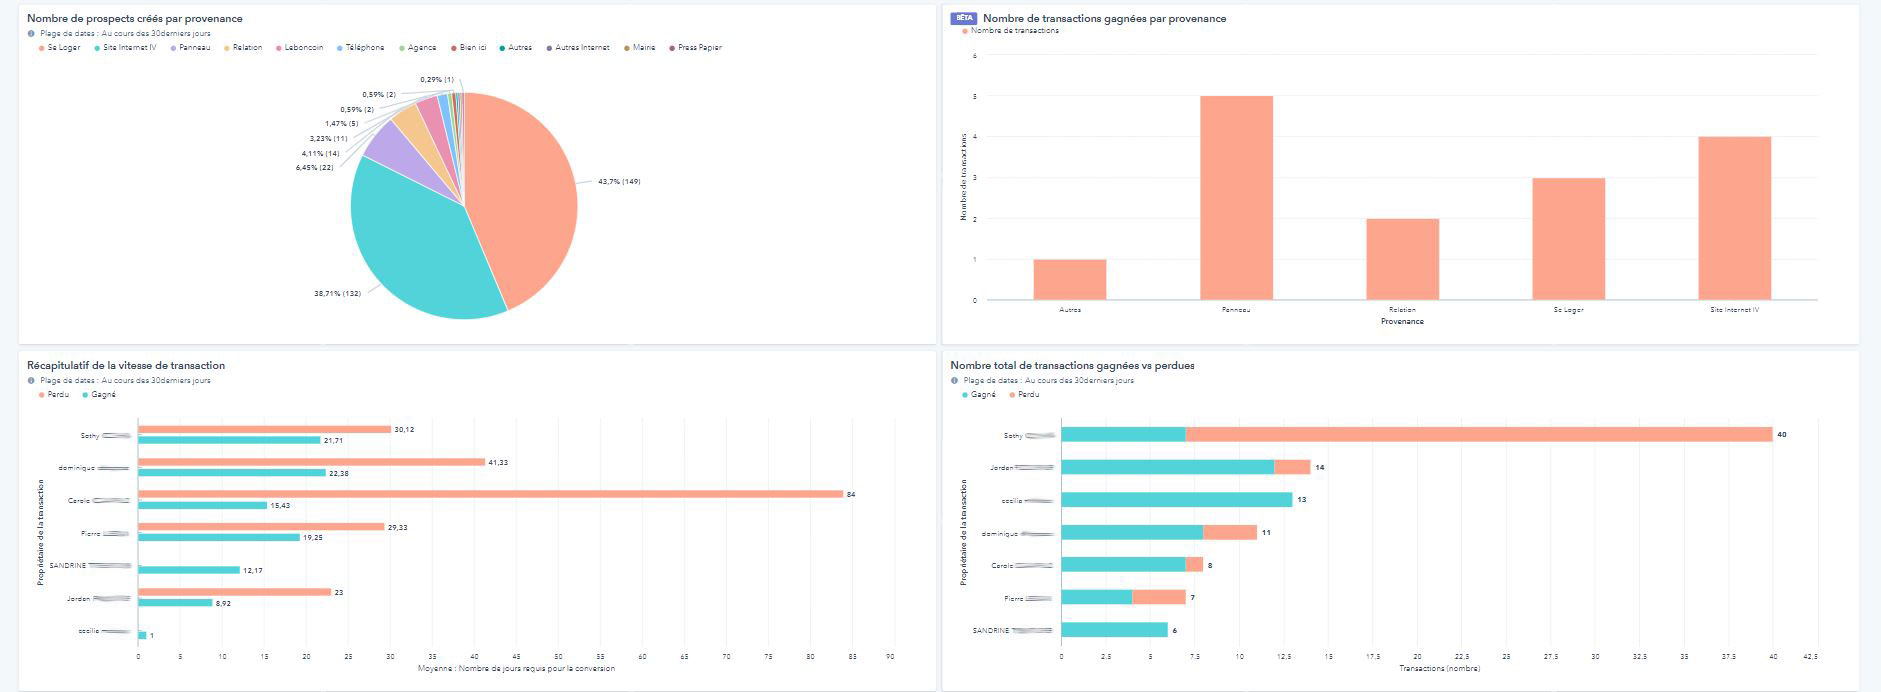The height and width of the screenshot is (692, 1881).
Task: Click the Autres bar in the transactions gagnées chart
Action: 1069,279
